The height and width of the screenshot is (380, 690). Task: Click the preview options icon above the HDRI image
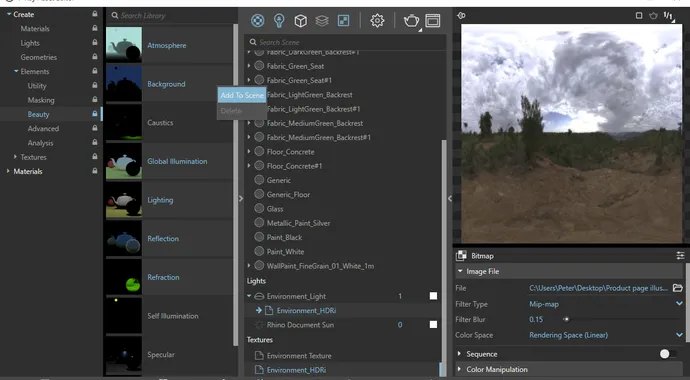click(x=461, y=15)
